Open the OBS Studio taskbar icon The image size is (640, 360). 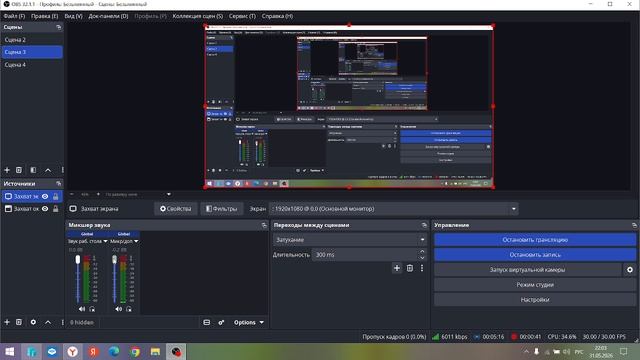pyautogui.click(x=176, y=351)
